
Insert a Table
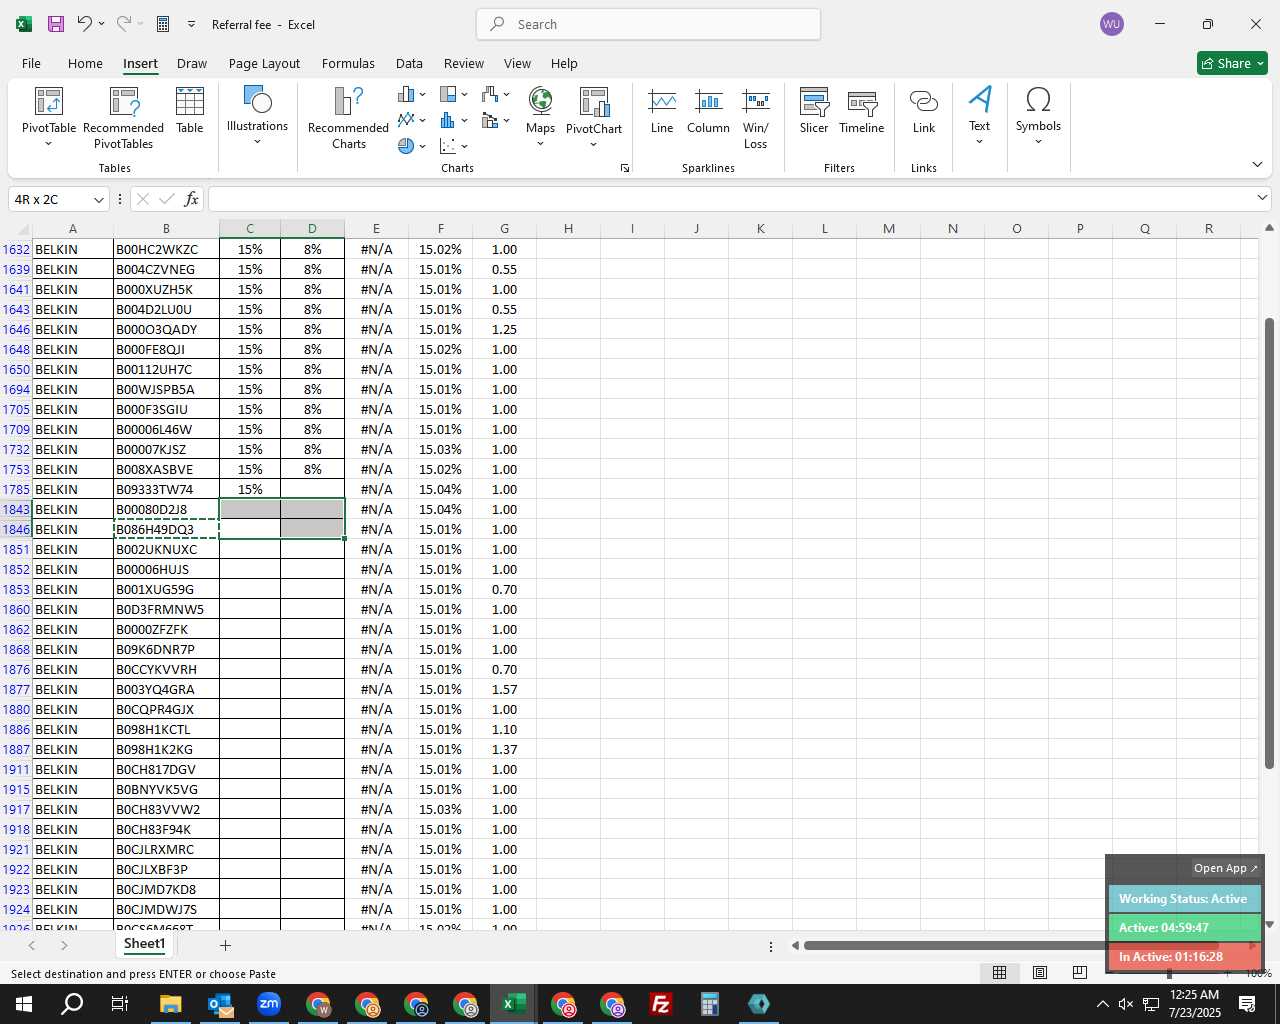coord(190,110)
